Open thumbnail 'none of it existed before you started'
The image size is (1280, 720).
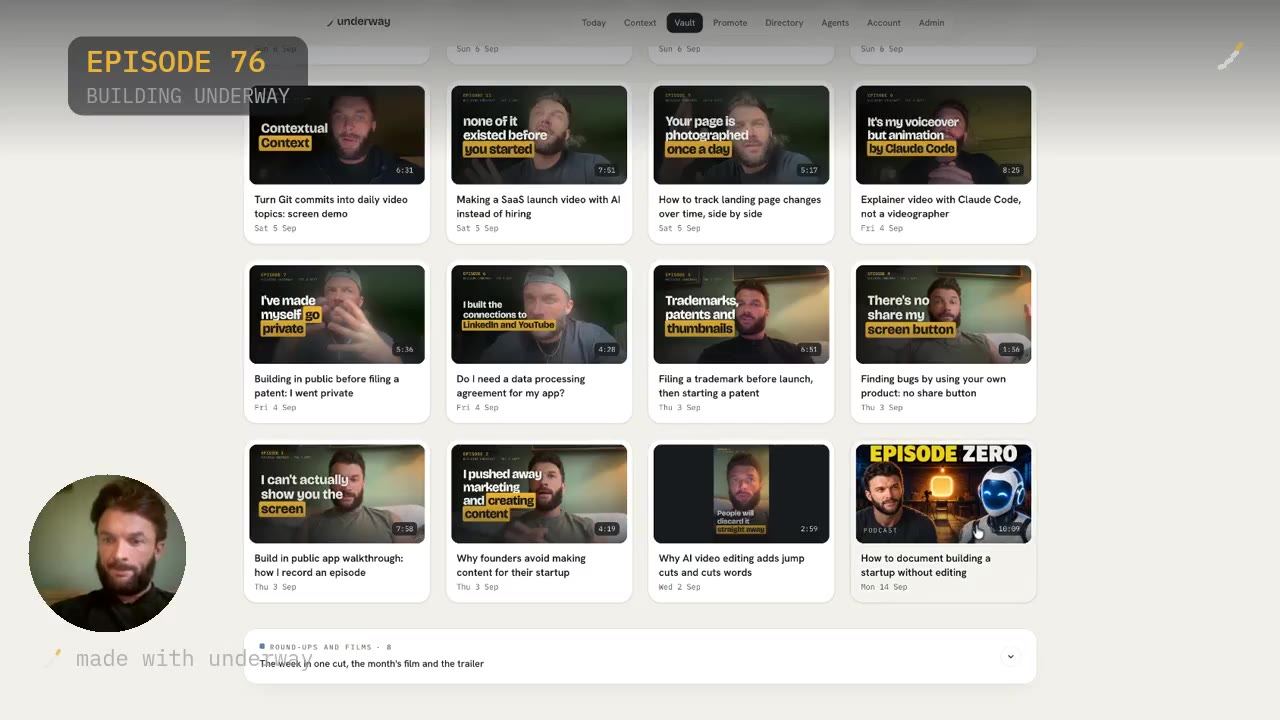click(539, 135)
